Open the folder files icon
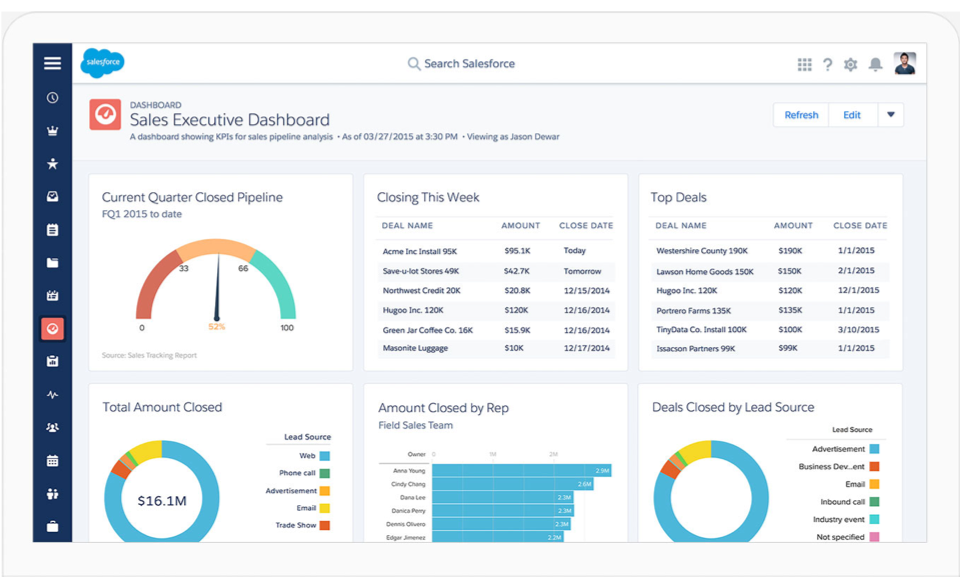 [x=53, y=263]
